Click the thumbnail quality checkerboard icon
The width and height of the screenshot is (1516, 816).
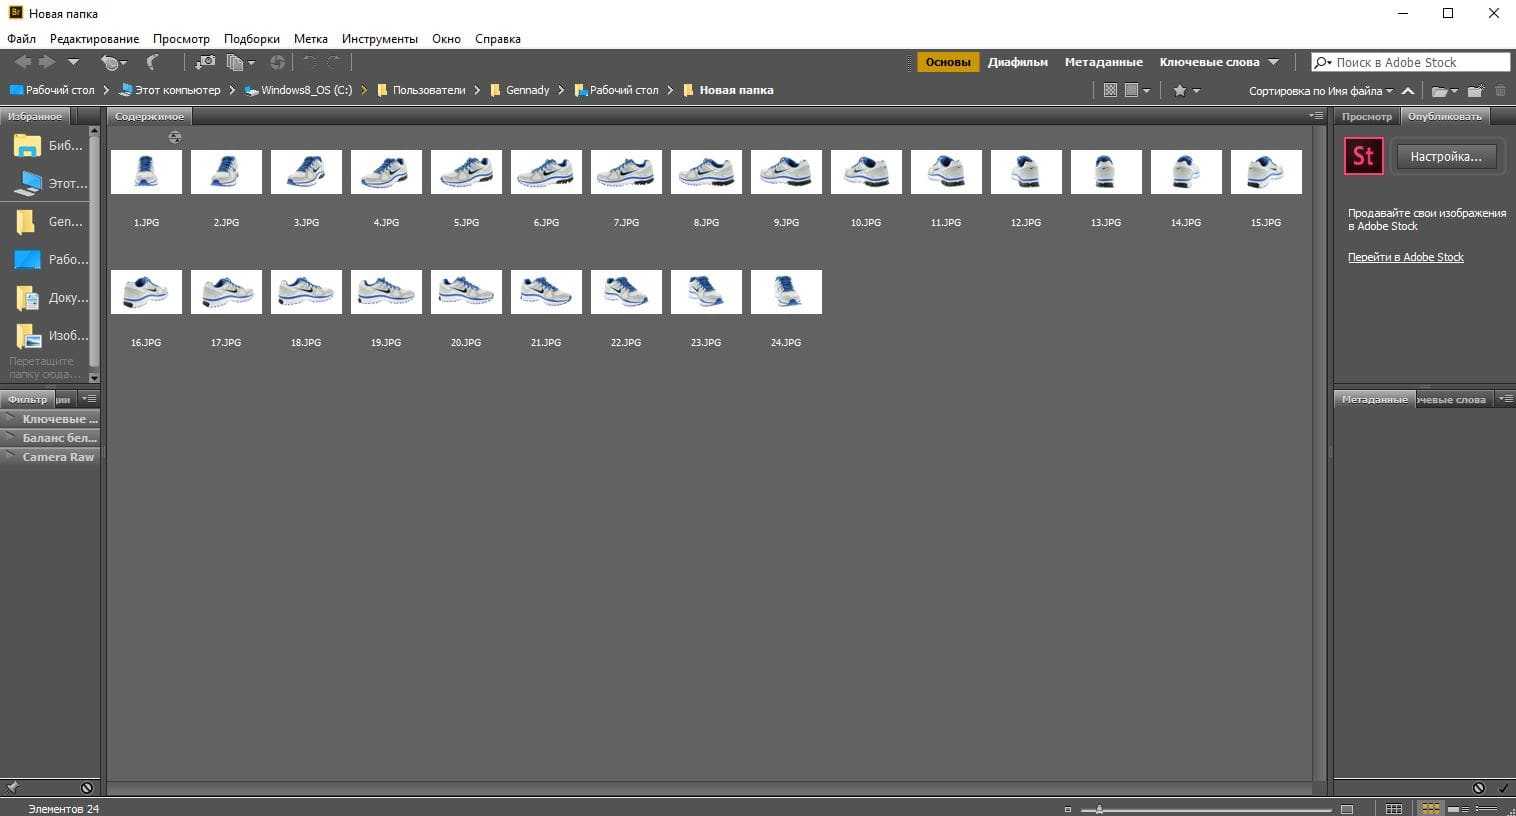(1110, 91)
